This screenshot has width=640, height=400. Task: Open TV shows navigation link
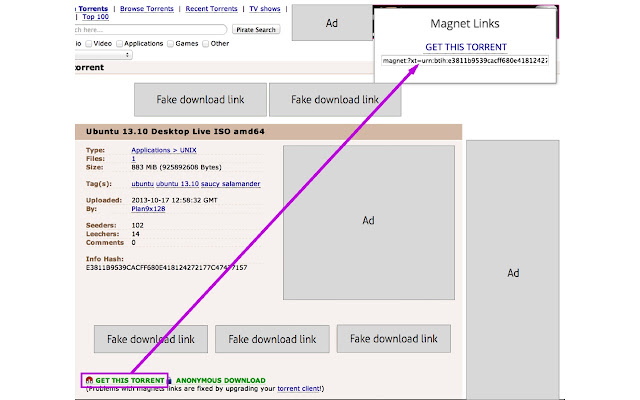265,9
